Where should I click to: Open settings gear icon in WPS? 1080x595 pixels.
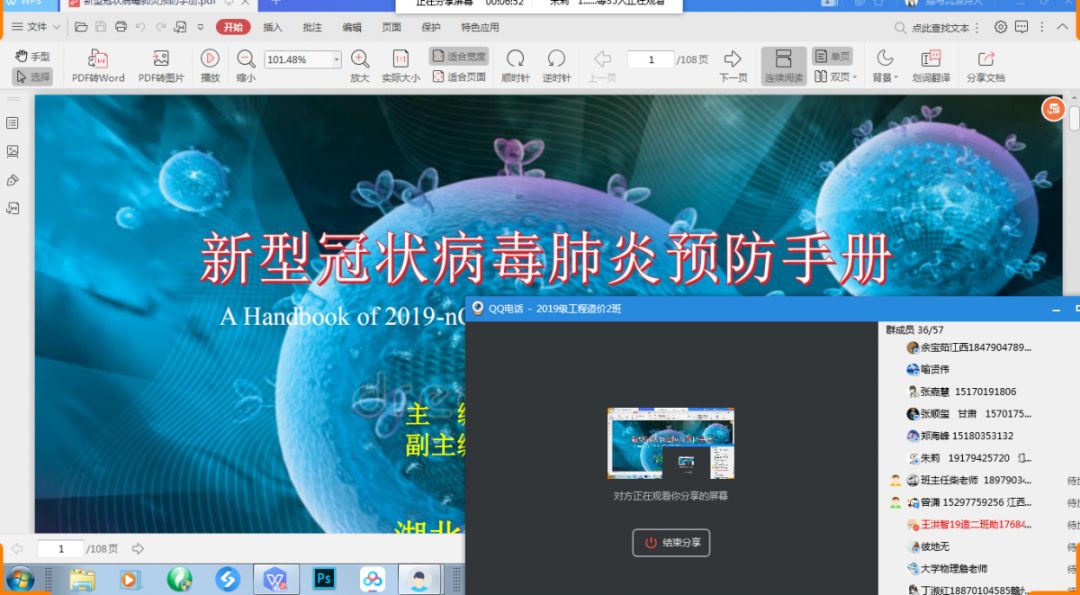(x=1001, y=27)
